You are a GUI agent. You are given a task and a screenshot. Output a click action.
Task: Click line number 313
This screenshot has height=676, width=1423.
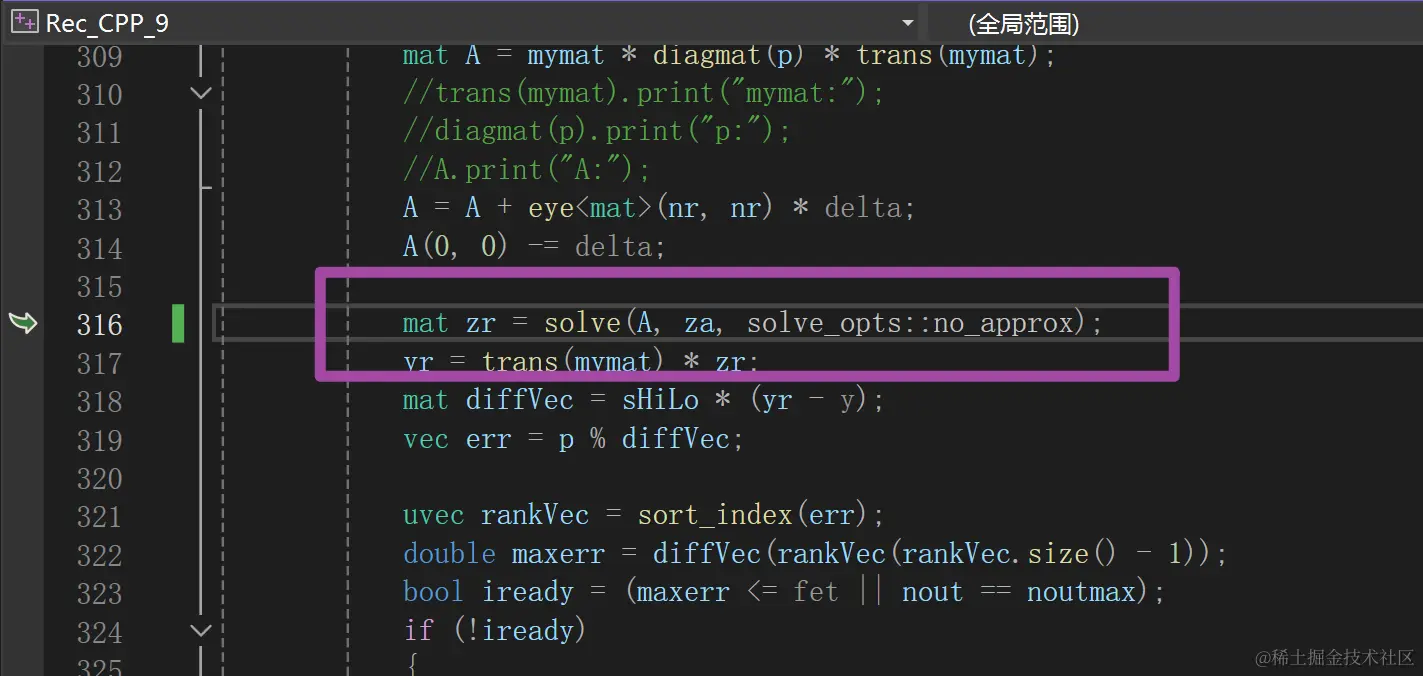[x=100, y=209]
